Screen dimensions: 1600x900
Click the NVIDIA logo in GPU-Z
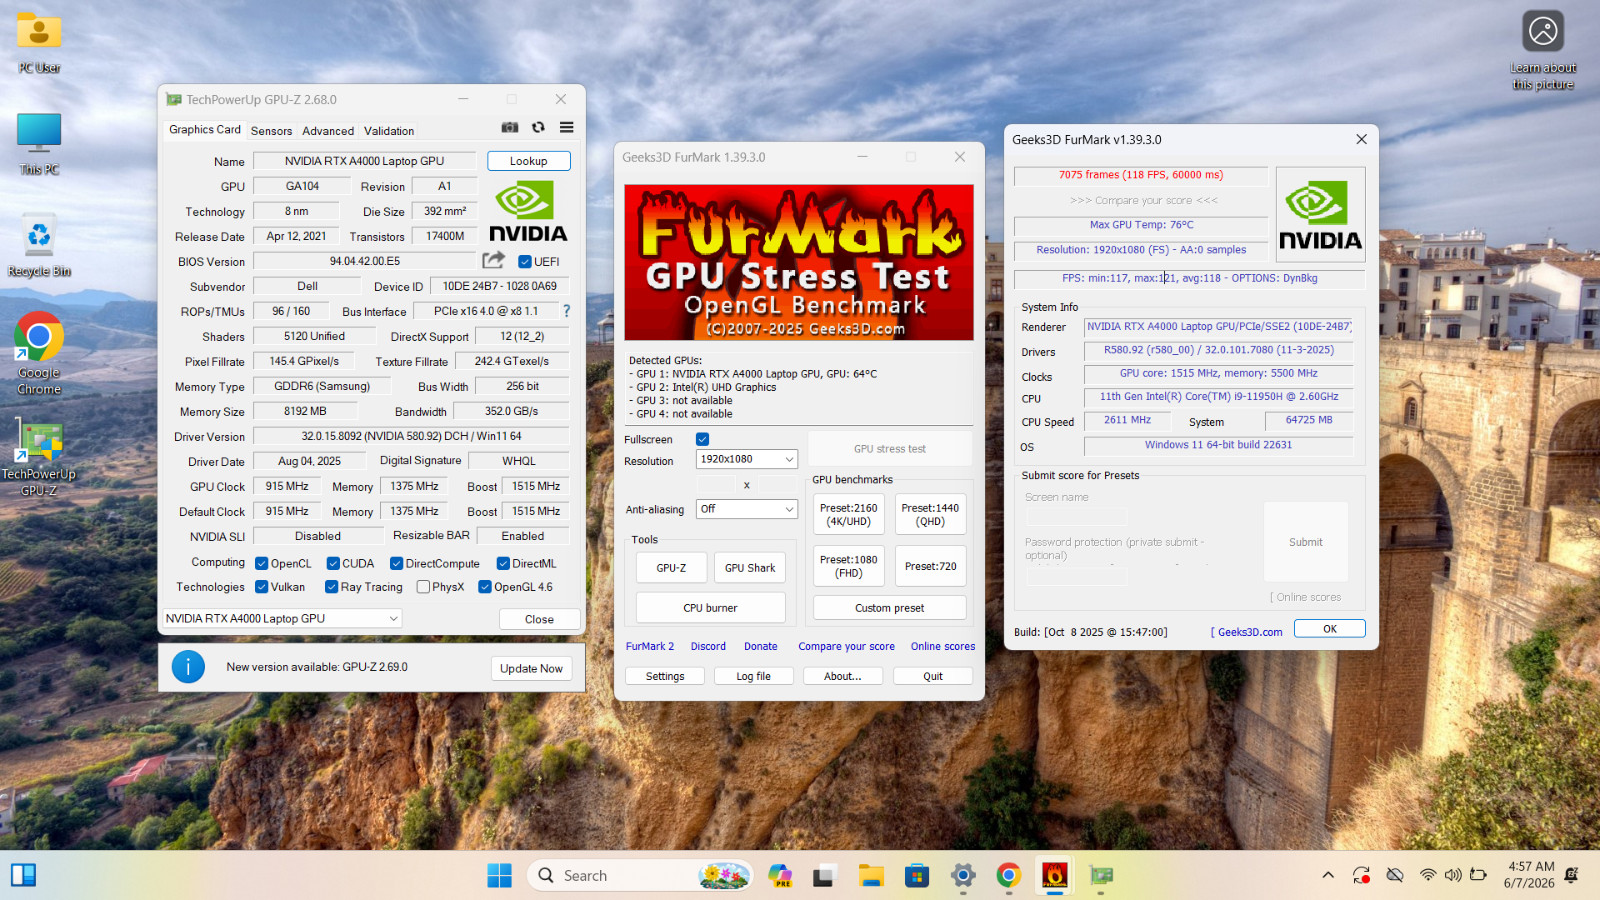point(528,211)
